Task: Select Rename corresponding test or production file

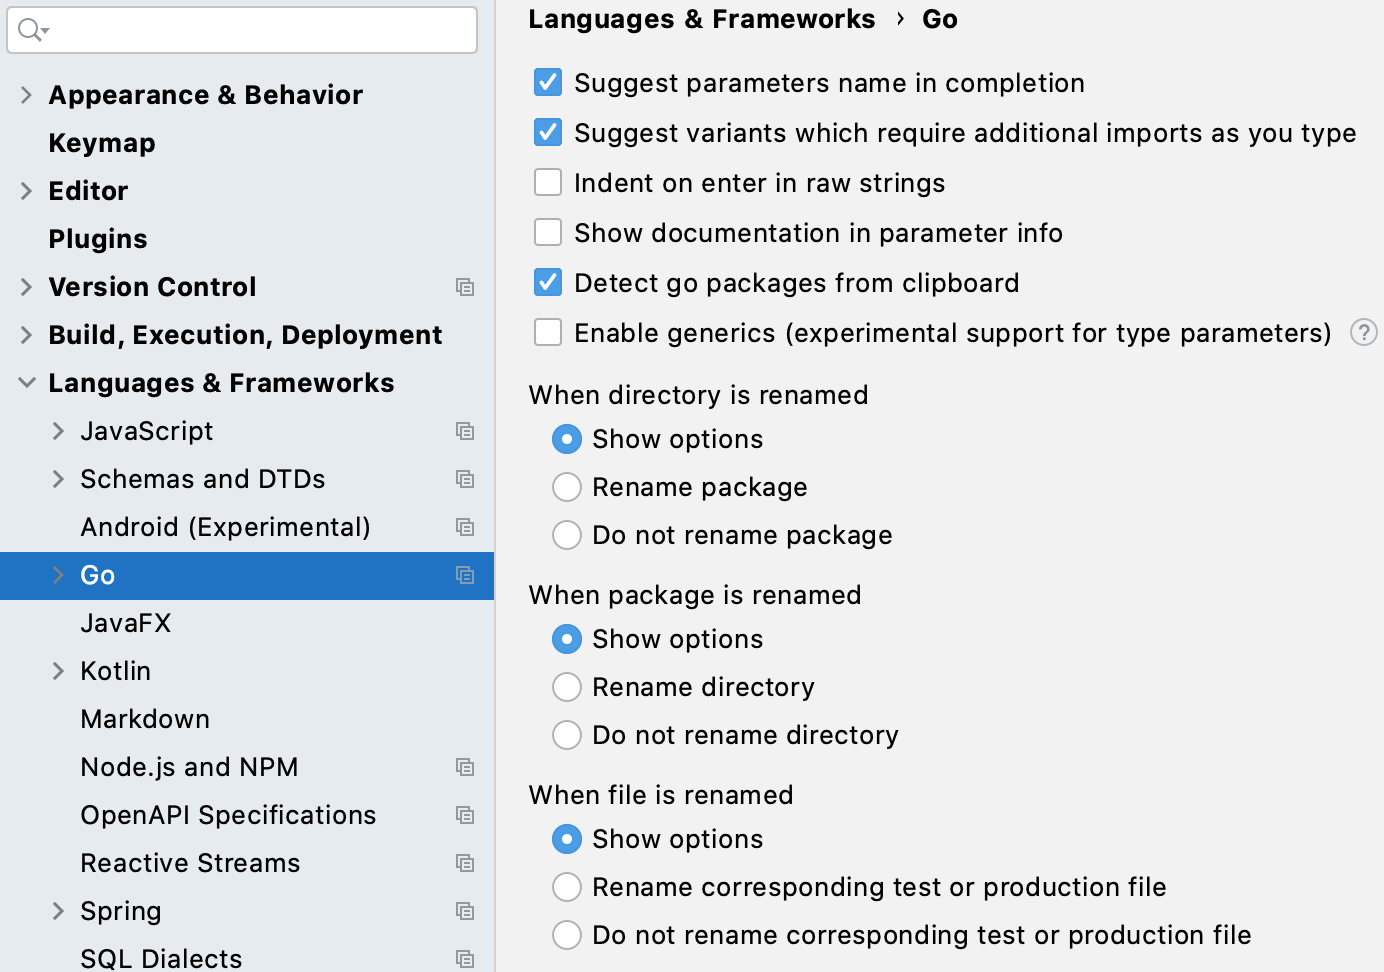Action: [567, 887]
